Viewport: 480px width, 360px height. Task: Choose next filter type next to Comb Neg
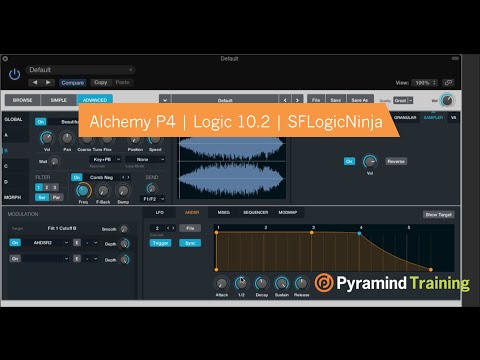(x=128, y=177)
